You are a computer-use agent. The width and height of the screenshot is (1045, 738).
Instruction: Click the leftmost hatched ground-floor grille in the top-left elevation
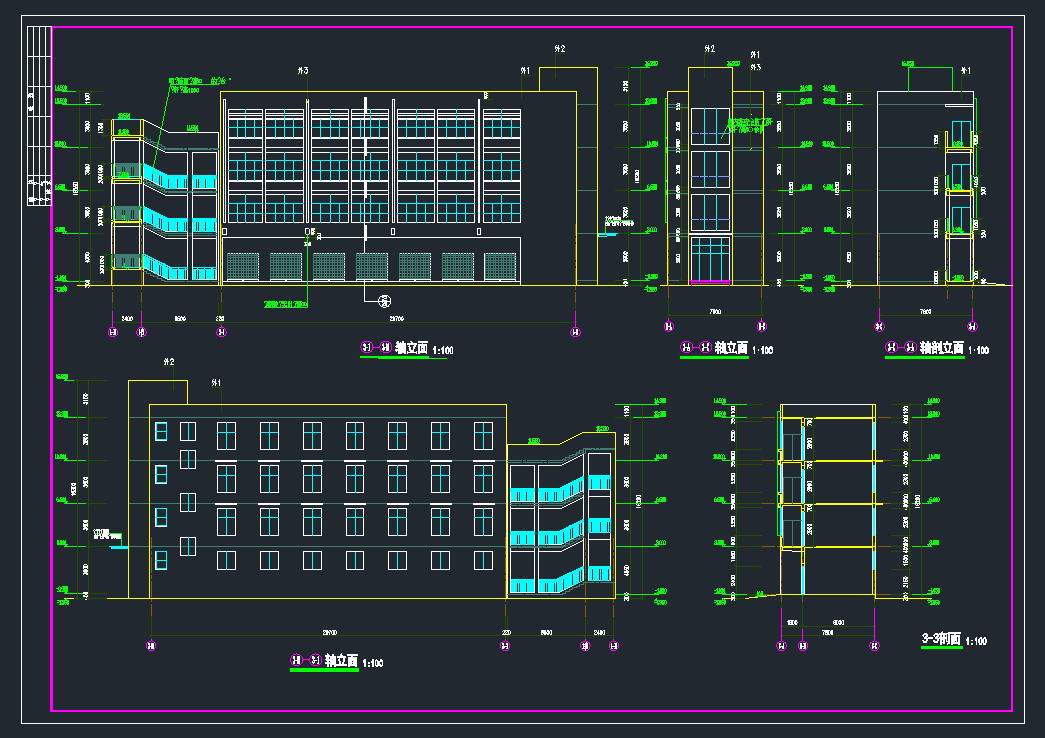pos(243,266)
